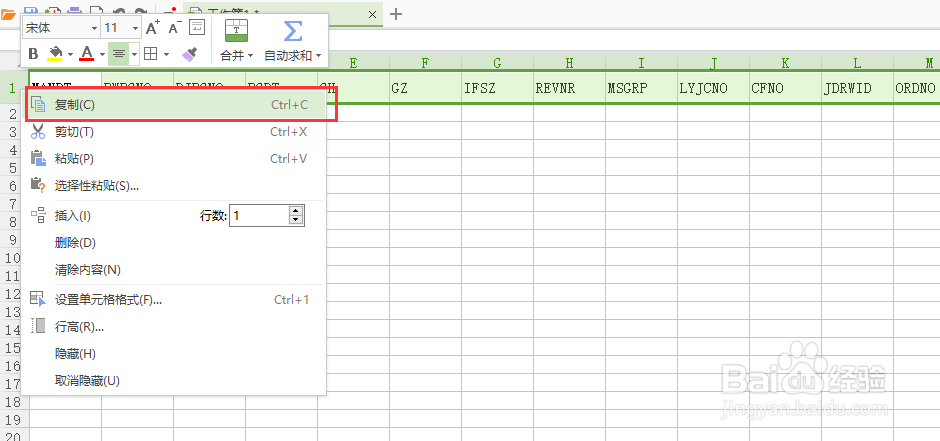
Task: Choose 删除(D) from context menu
Action: (x=174, y=243)
